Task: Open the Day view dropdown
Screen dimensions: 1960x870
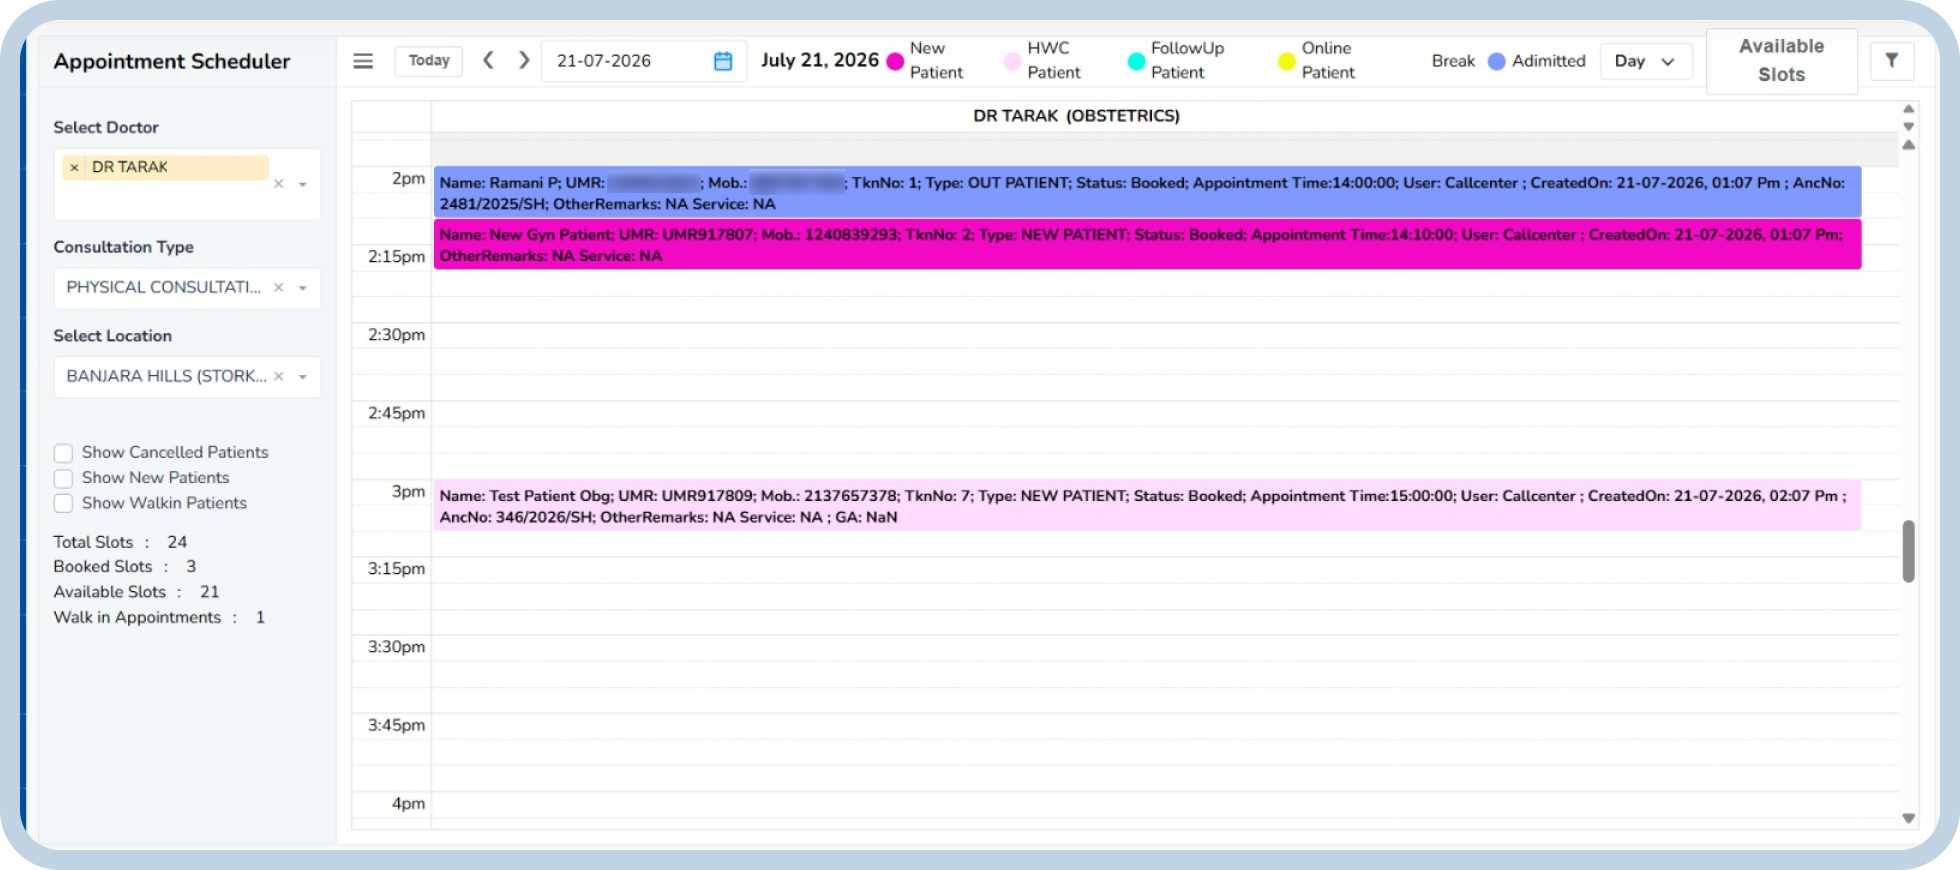Action: click(1646, 61)
